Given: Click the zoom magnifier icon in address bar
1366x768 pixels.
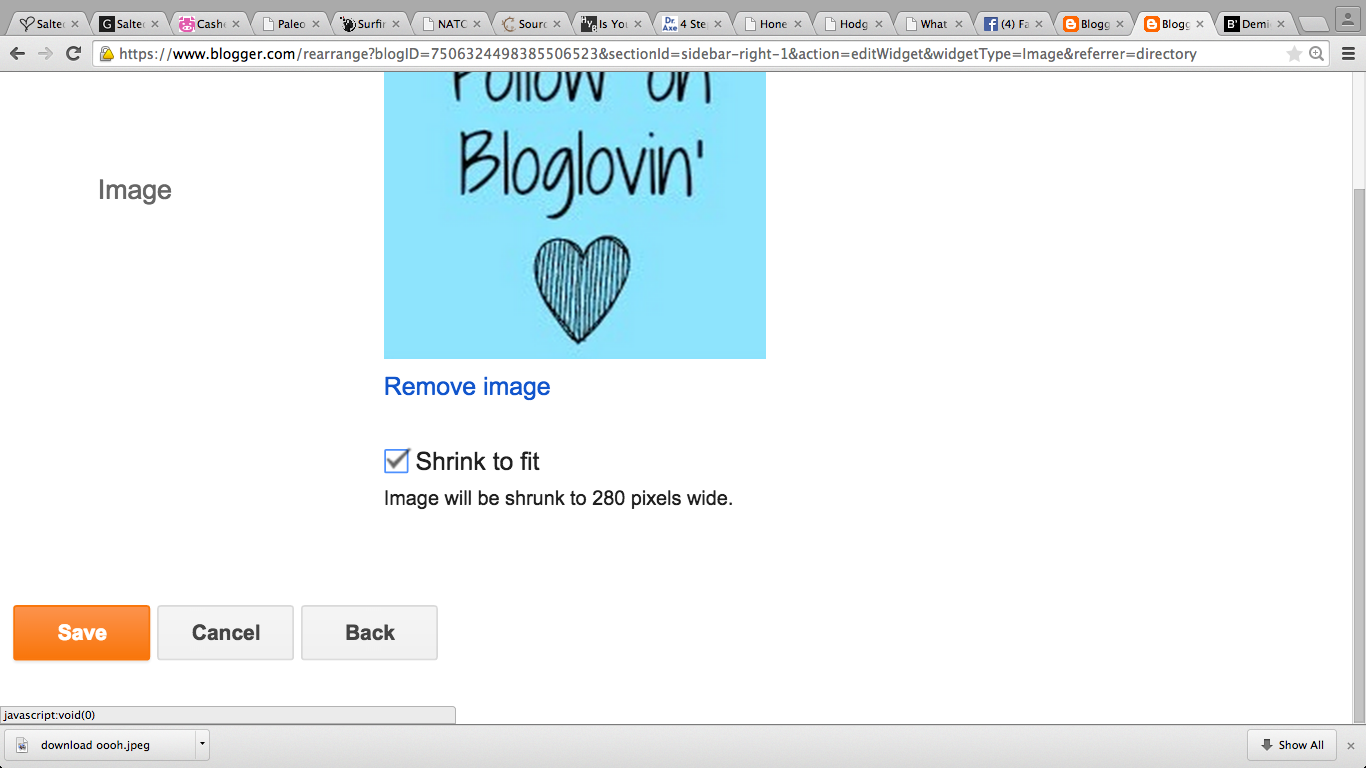Looking at the screenshot, I should [x=1317, y=54].
